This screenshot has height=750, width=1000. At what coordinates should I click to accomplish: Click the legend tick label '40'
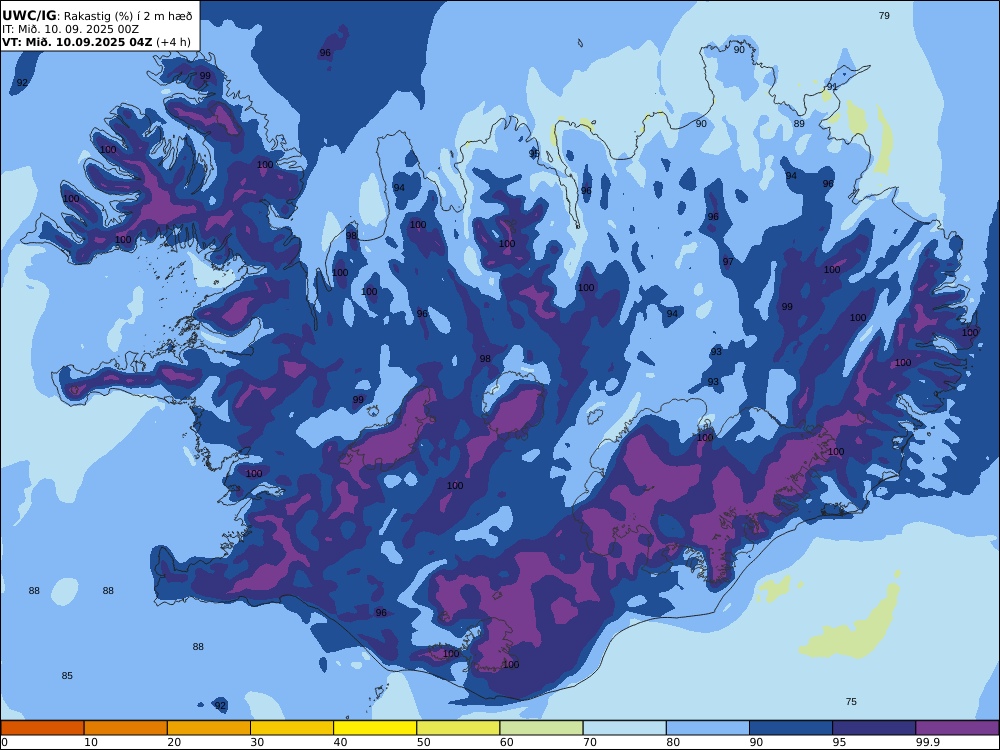pyautogui.click(x=341, y=742)
